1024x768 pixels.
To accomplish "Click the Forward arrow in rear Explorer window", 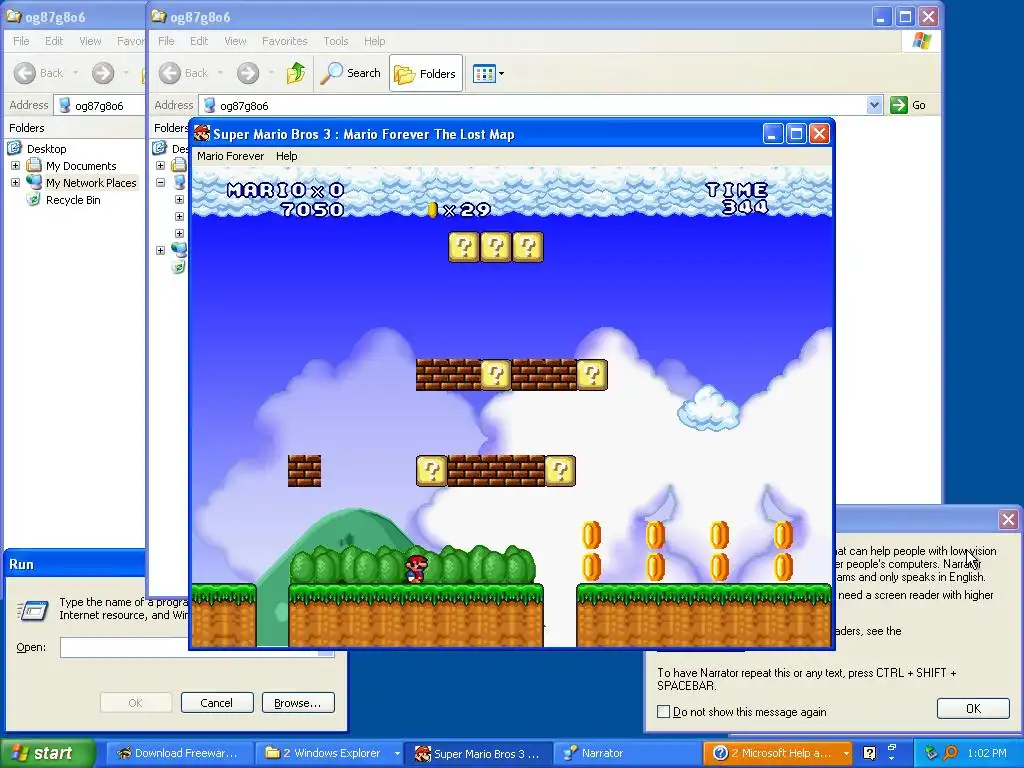I will pyautogui.click(x=103, y=73).
